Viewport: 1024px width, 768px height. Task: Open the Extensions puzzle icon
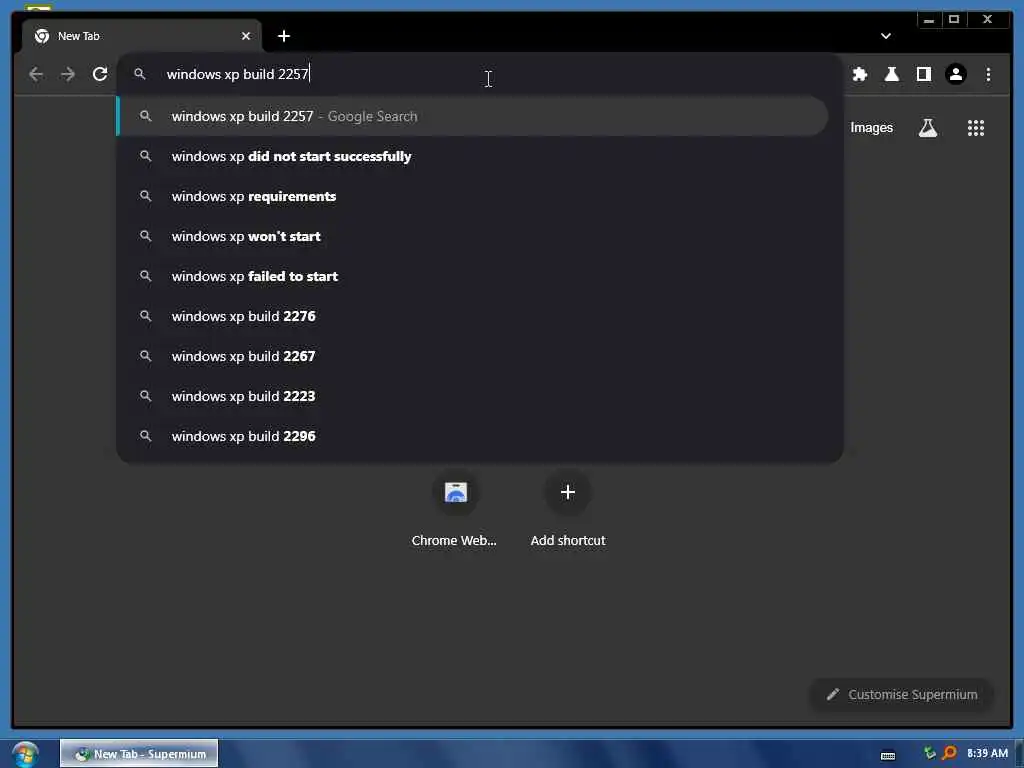860,74
